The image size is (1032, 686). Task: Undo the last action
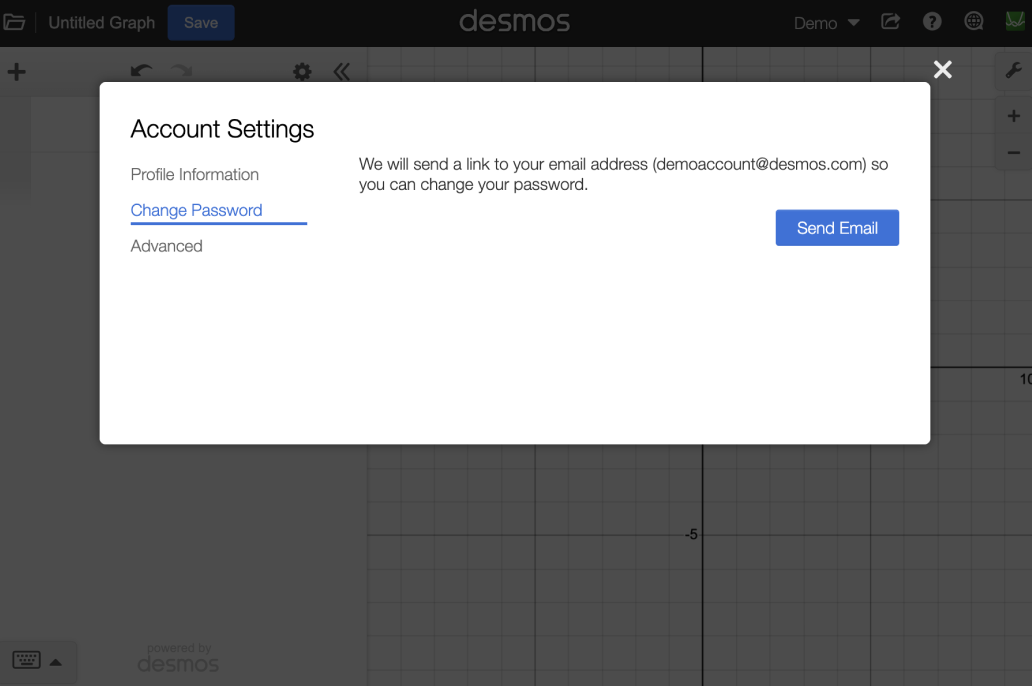pyautogui.click(x=141, y=70)
